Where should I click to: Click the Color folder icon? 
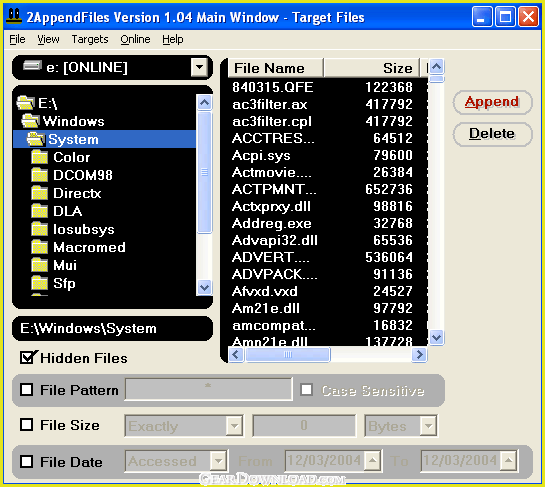[39, 157]
